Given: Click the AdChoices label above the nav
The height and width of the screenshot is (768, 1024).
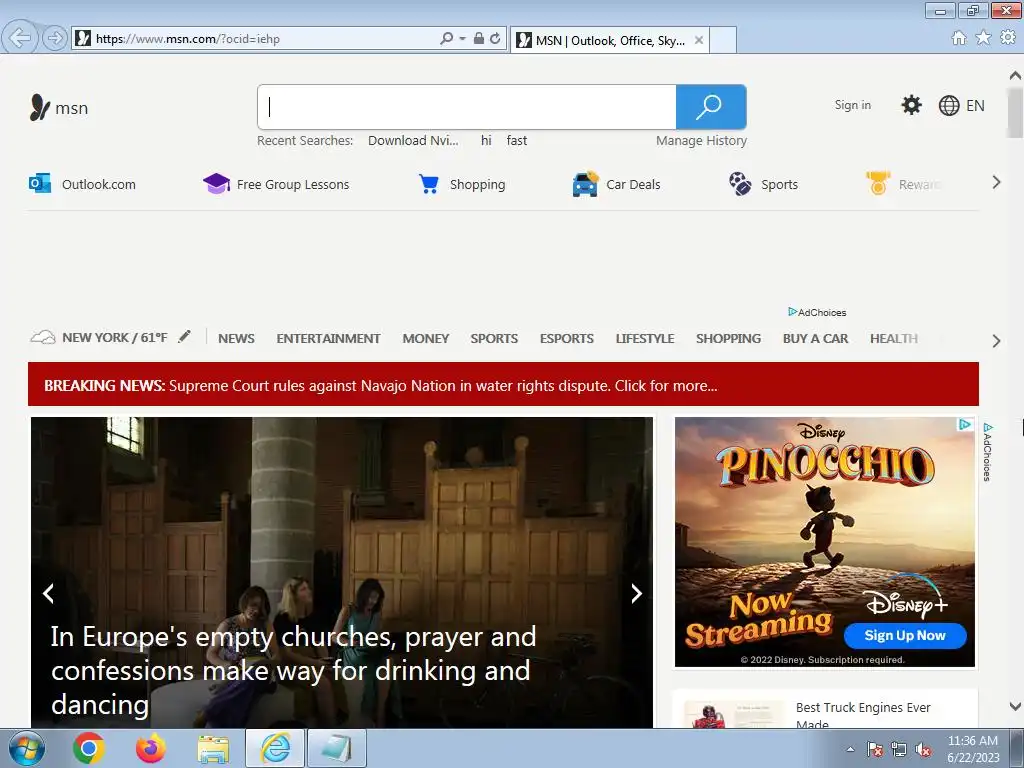Looking at the screenshot, I should coord(817,312).
